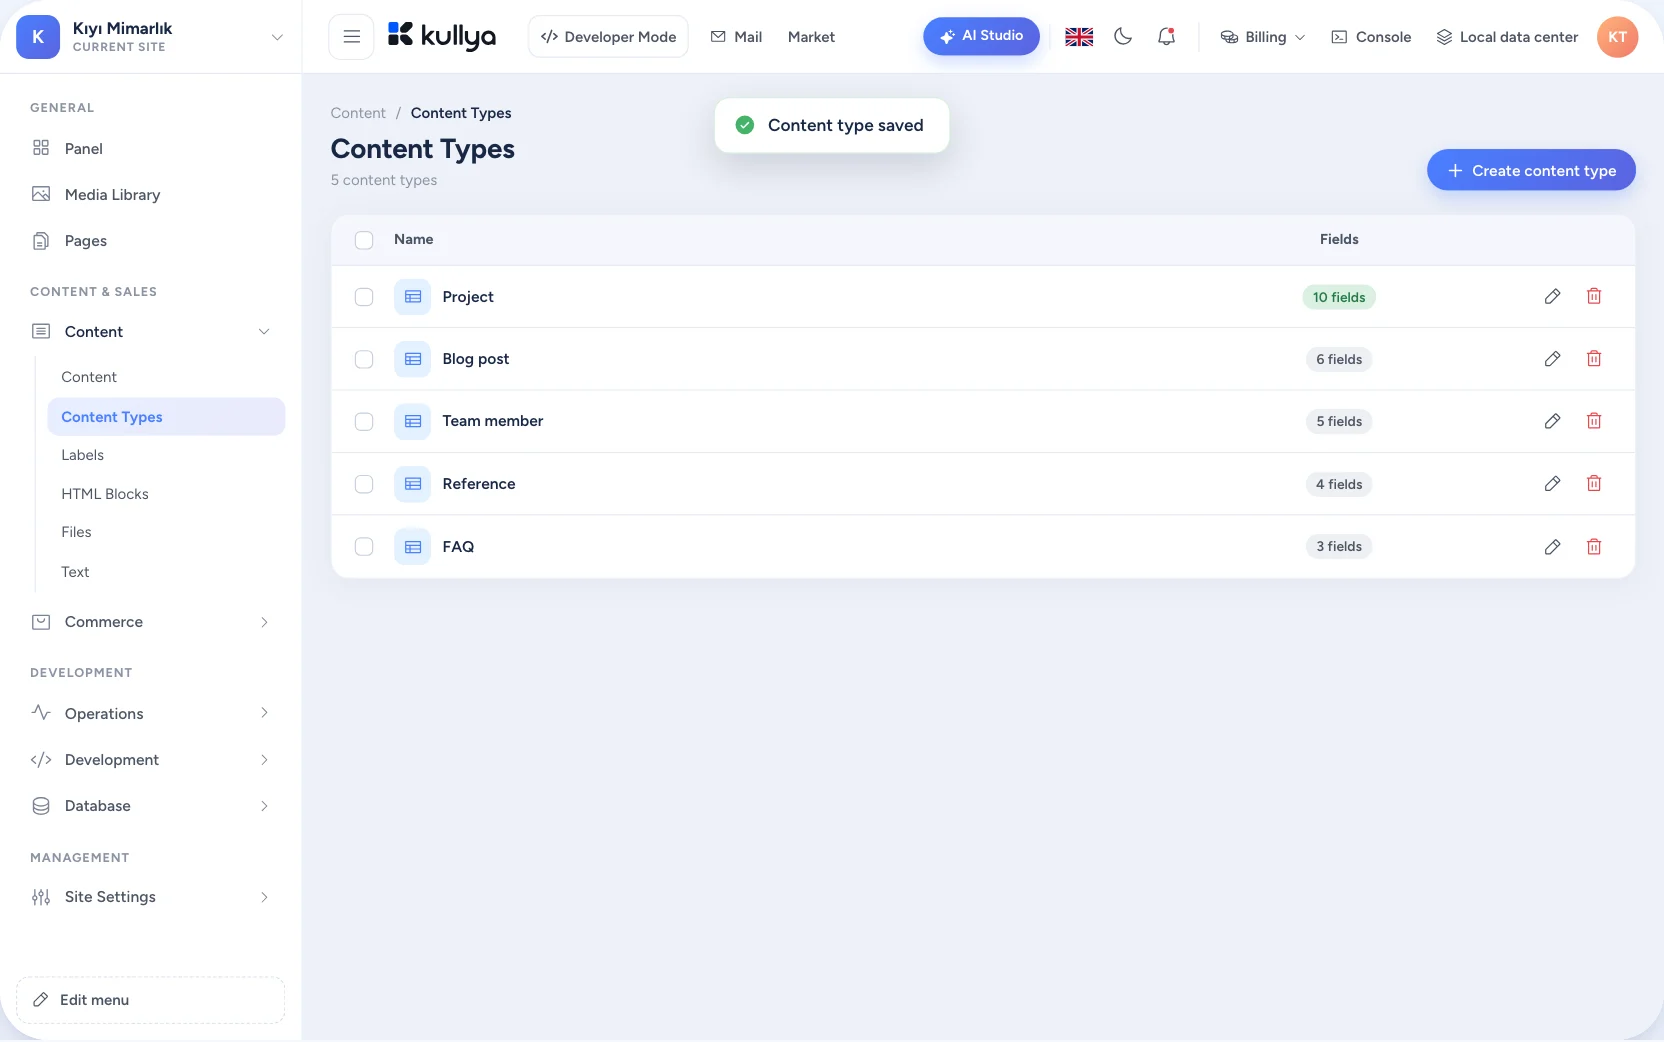Open the Billing dropdown
Viewport: 1664px width, 1042px height.
pyautogui.click(x=1263, y=37)
